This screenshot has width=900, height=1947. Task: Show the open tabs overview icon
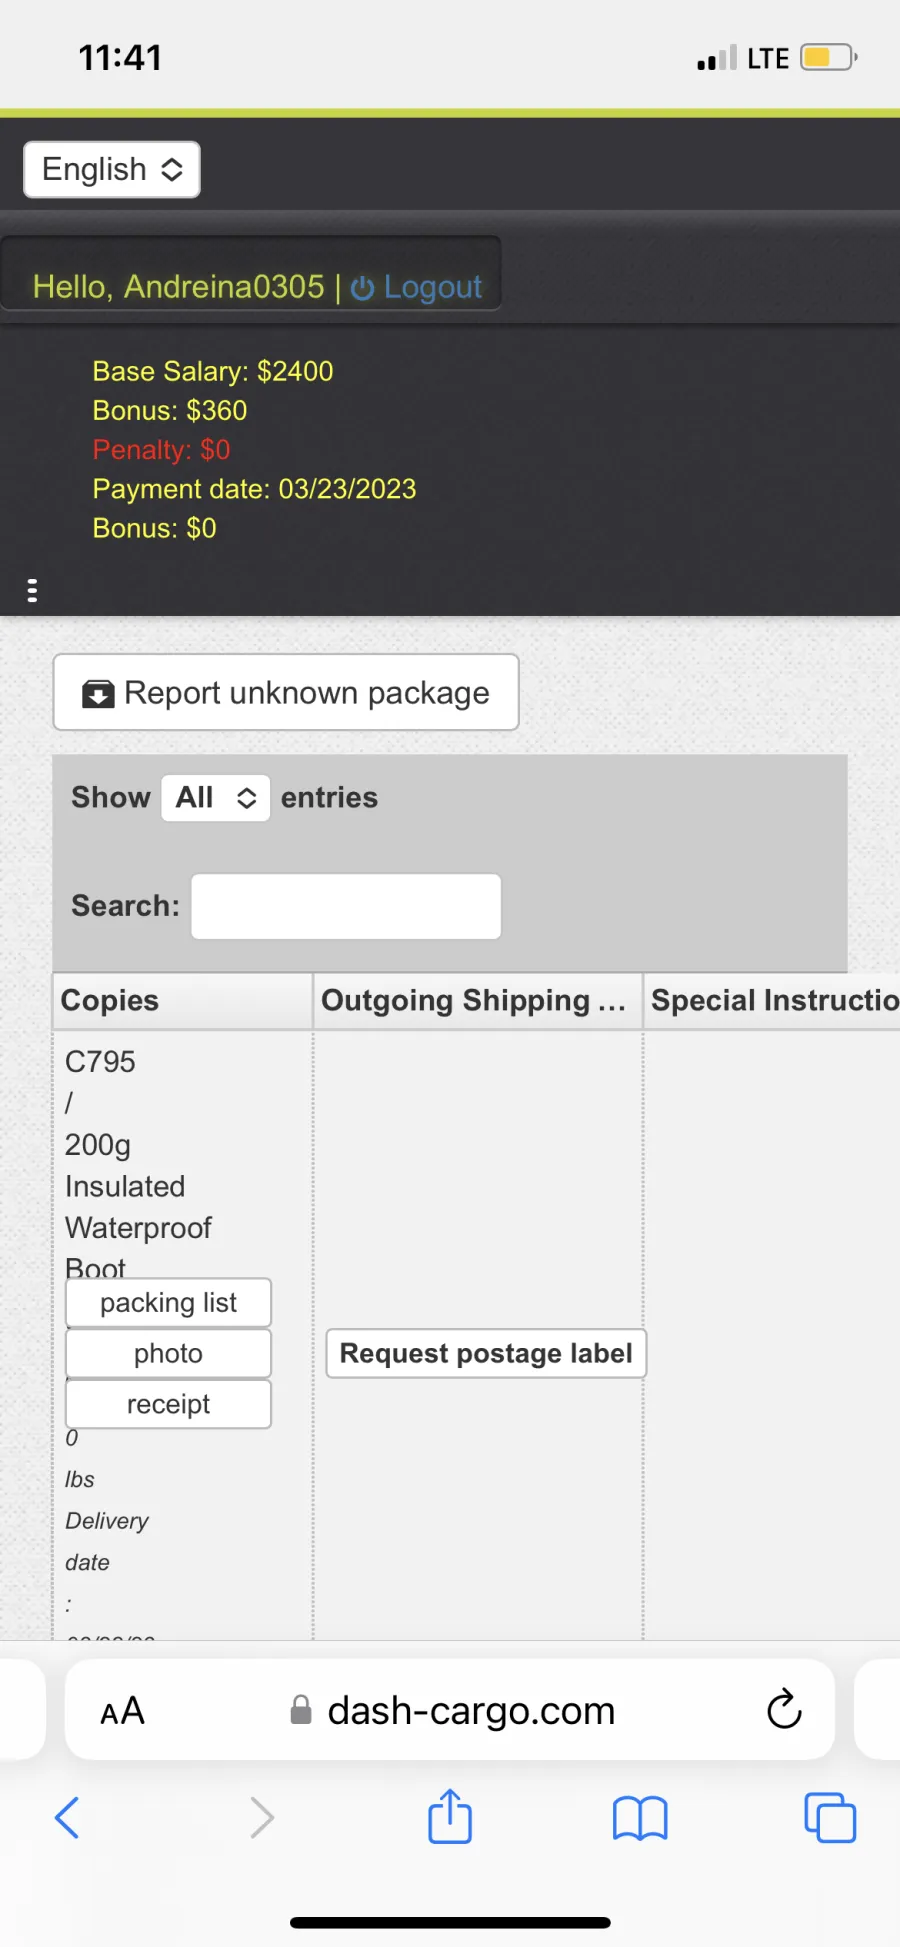(830, 1818)
